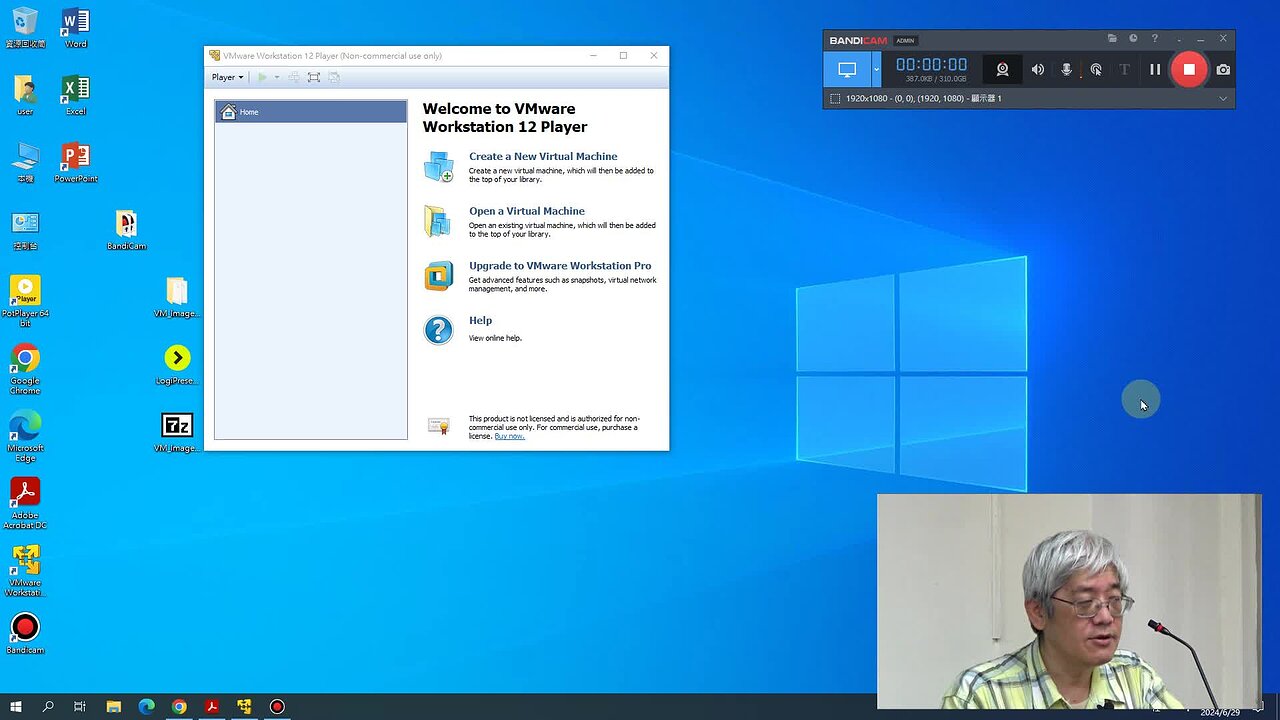
Task: Select the Excel desktop shortcut
Action: [x=76, y=96]
